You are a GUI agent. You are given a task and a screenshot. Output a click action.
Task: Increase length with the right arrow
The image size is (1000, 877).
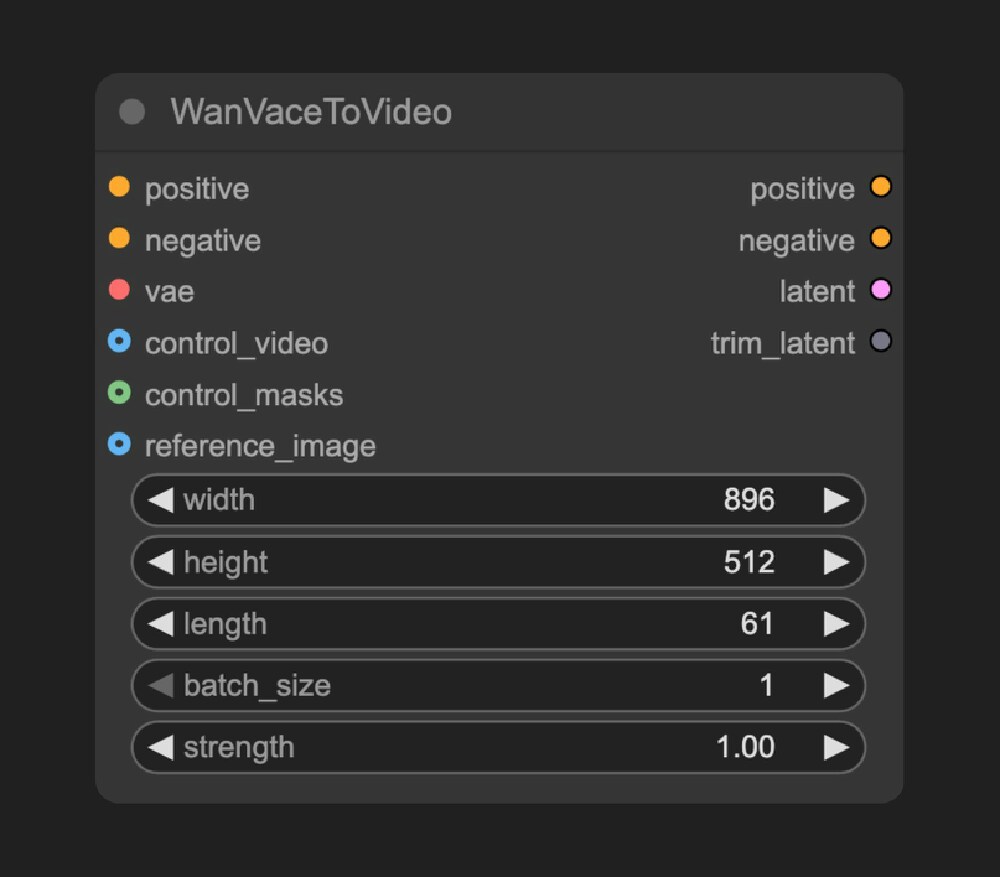coord(836,624)
